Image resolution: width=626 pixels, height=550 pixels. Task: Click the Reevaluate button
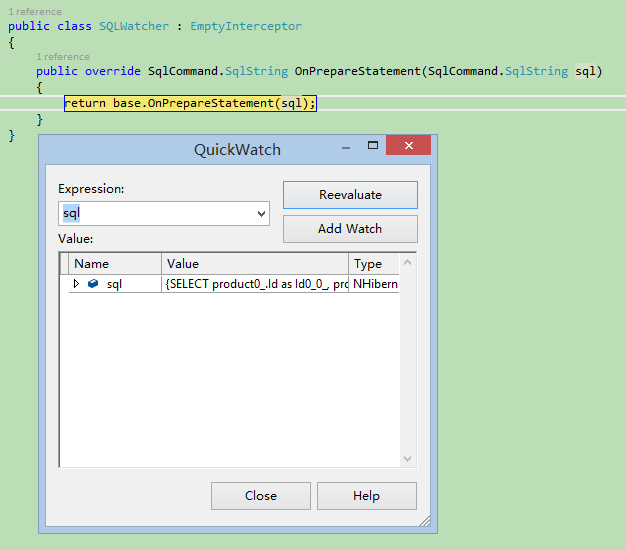click(350, 195)
